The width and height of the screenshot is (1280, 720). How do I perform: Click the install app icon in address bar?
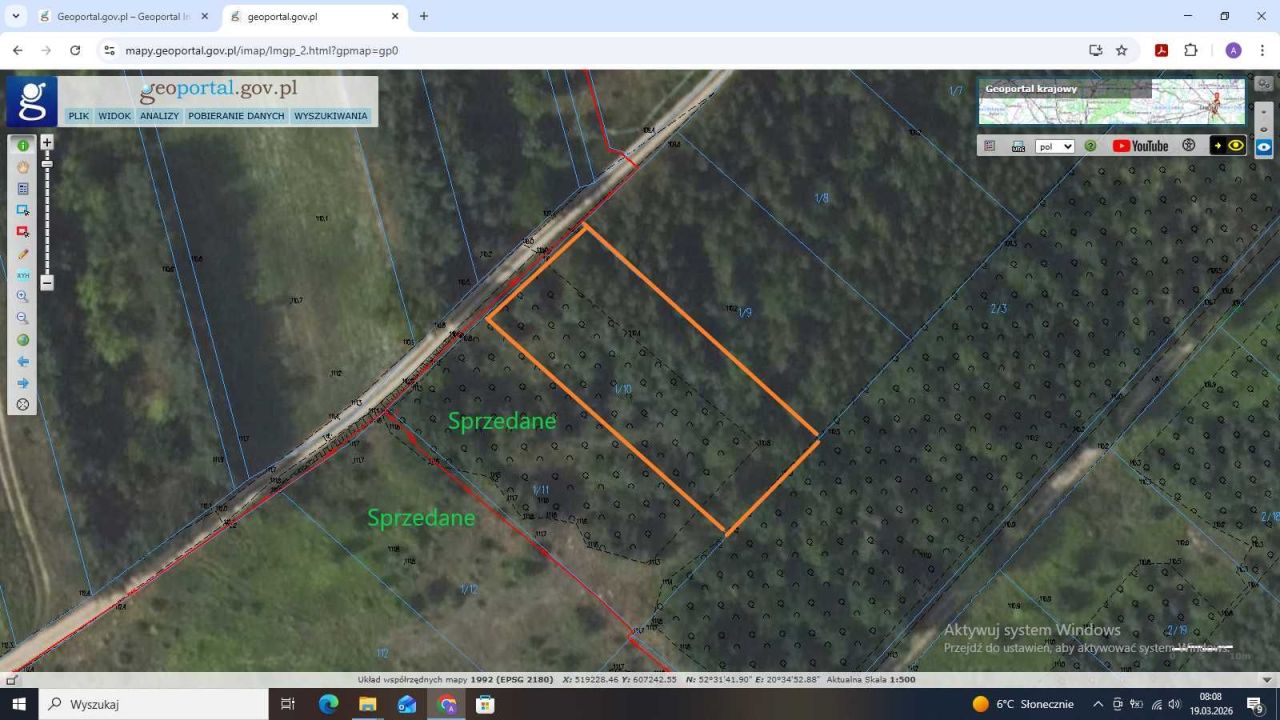click(1095, 50)
